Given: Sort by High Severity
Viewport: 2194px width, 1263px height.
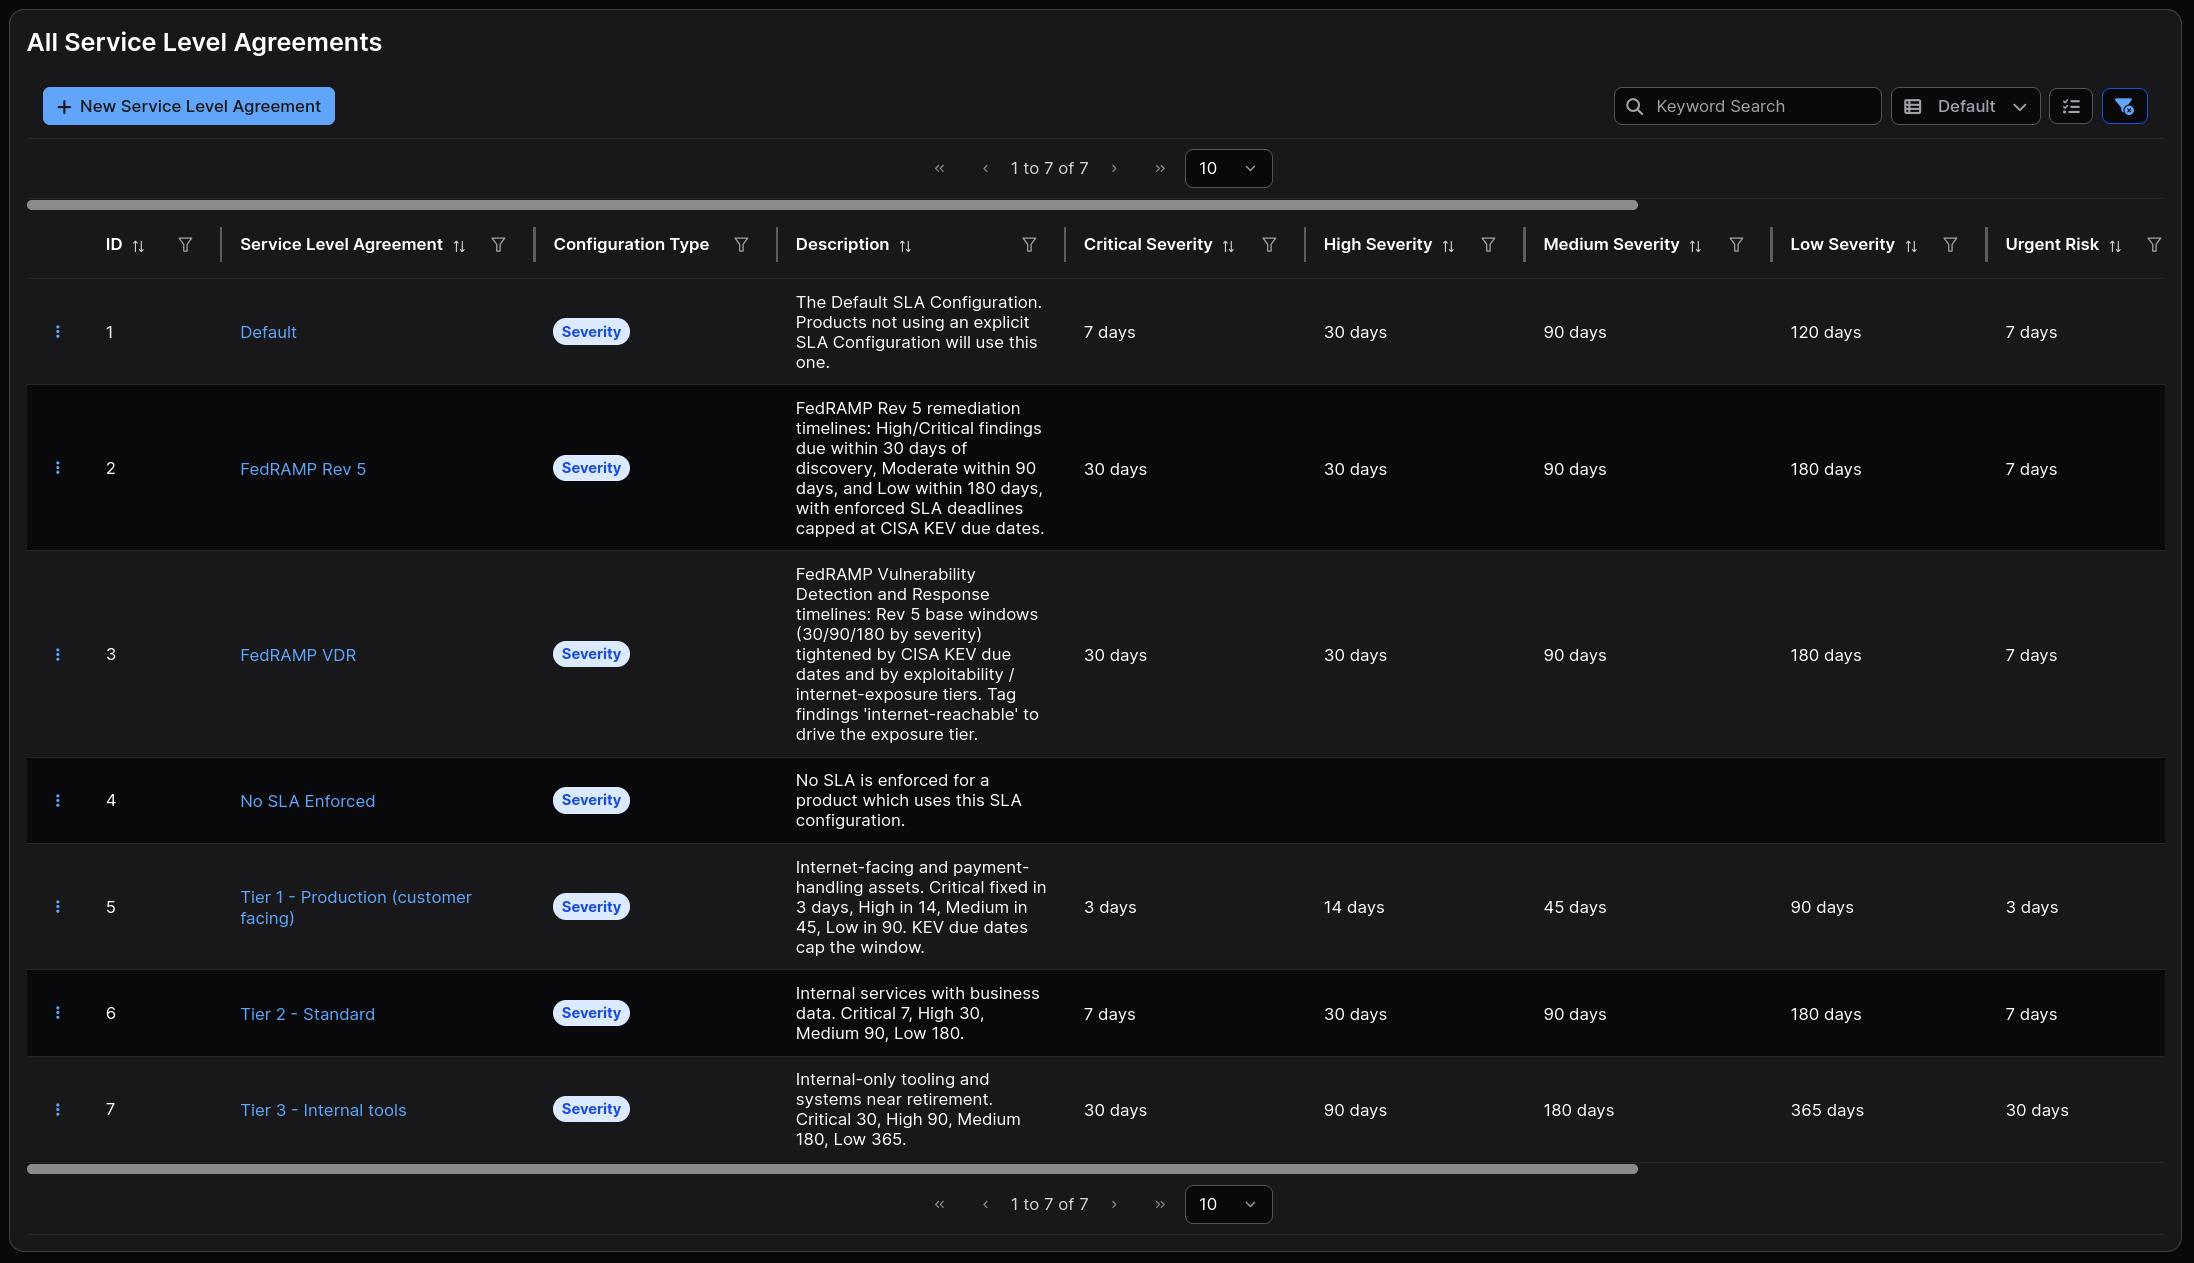Looking at the screenshot, I should [1448, 245].
